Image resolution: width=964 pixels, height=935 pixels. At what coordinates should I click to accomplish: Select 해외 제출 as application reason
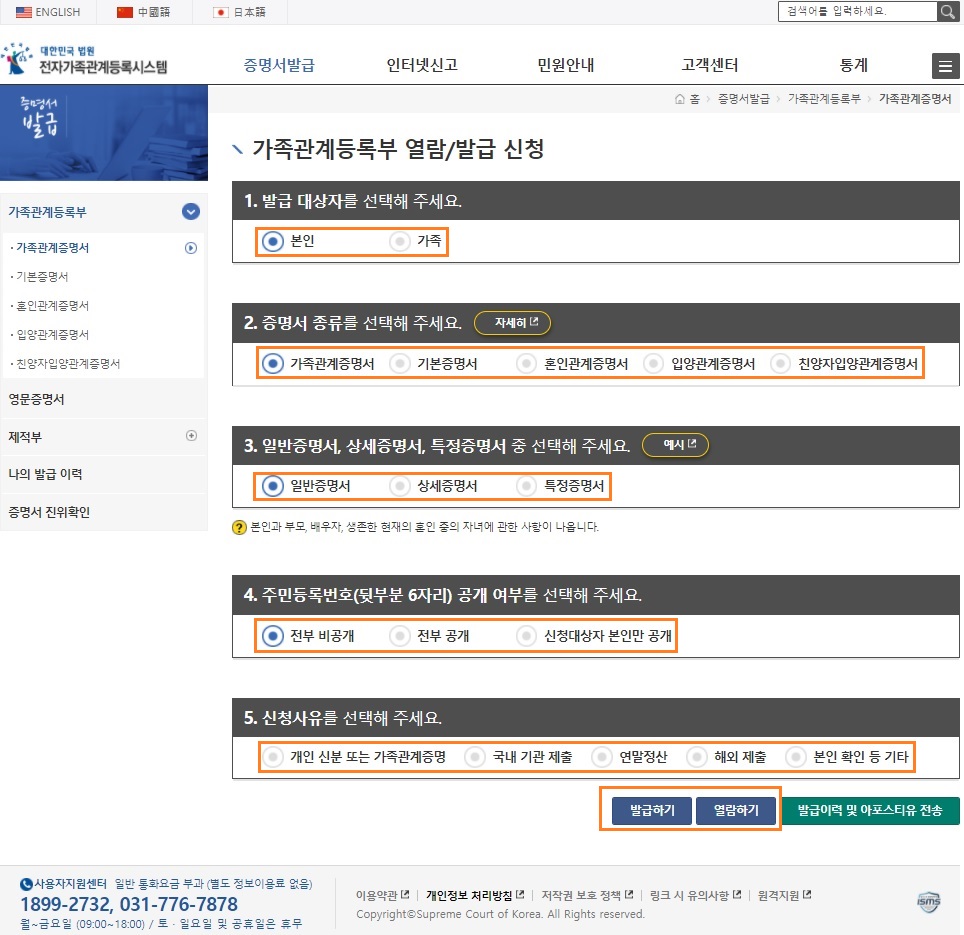[x=697, y=757]
